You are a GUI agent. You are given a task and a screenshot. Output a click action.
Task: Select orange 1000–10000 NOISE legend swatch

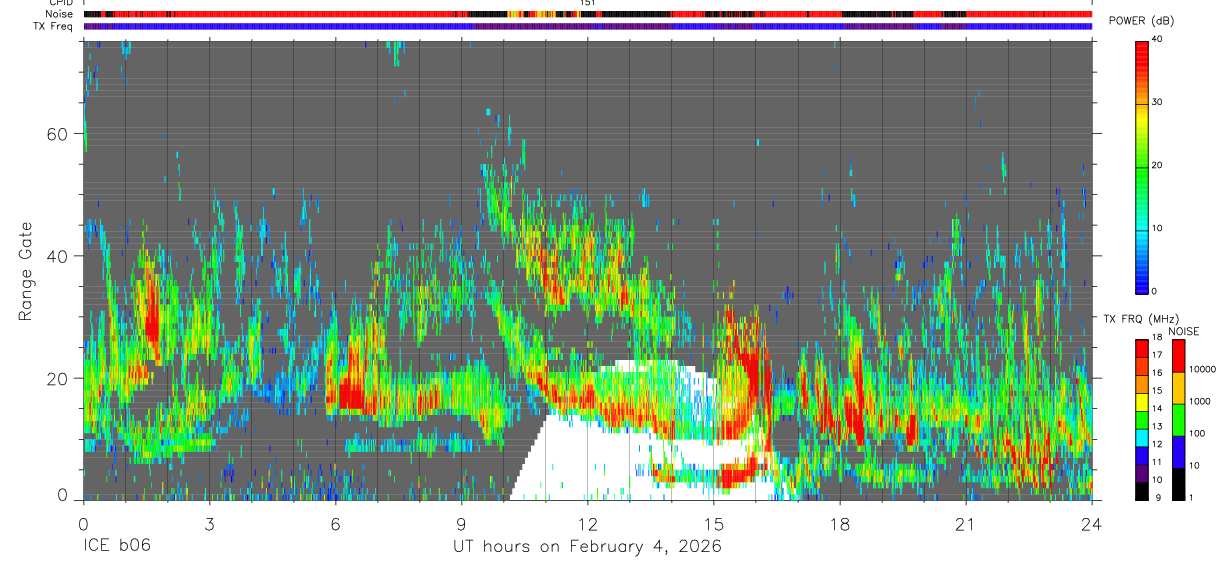[x=1179, y=388]
